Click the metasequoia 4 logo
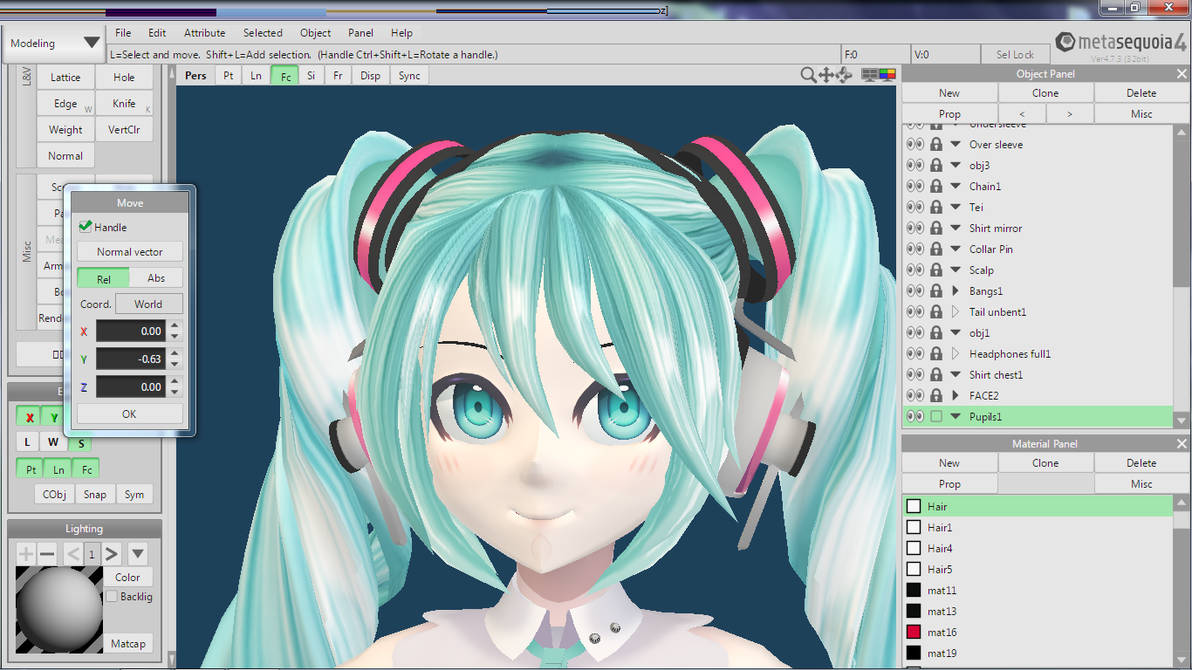Screen dimensions: 1192x670 coord(1121,43)
